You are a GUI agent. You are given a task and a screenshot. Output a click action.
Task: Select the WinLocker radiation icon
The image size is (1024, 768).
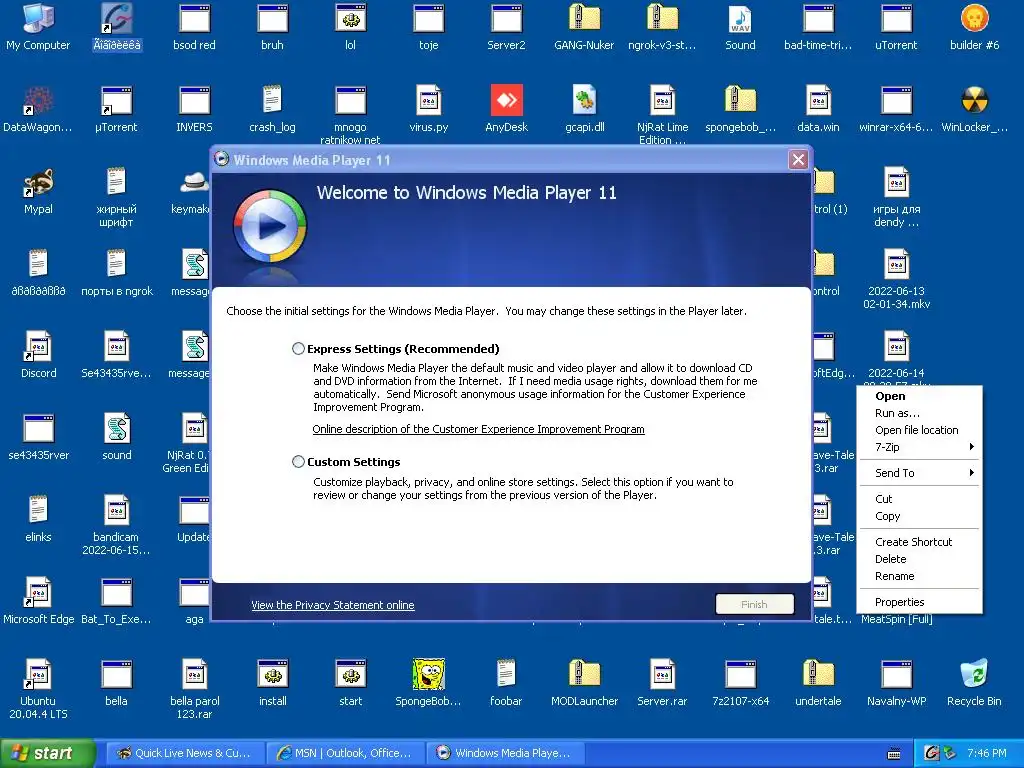[x=974, y=108]
